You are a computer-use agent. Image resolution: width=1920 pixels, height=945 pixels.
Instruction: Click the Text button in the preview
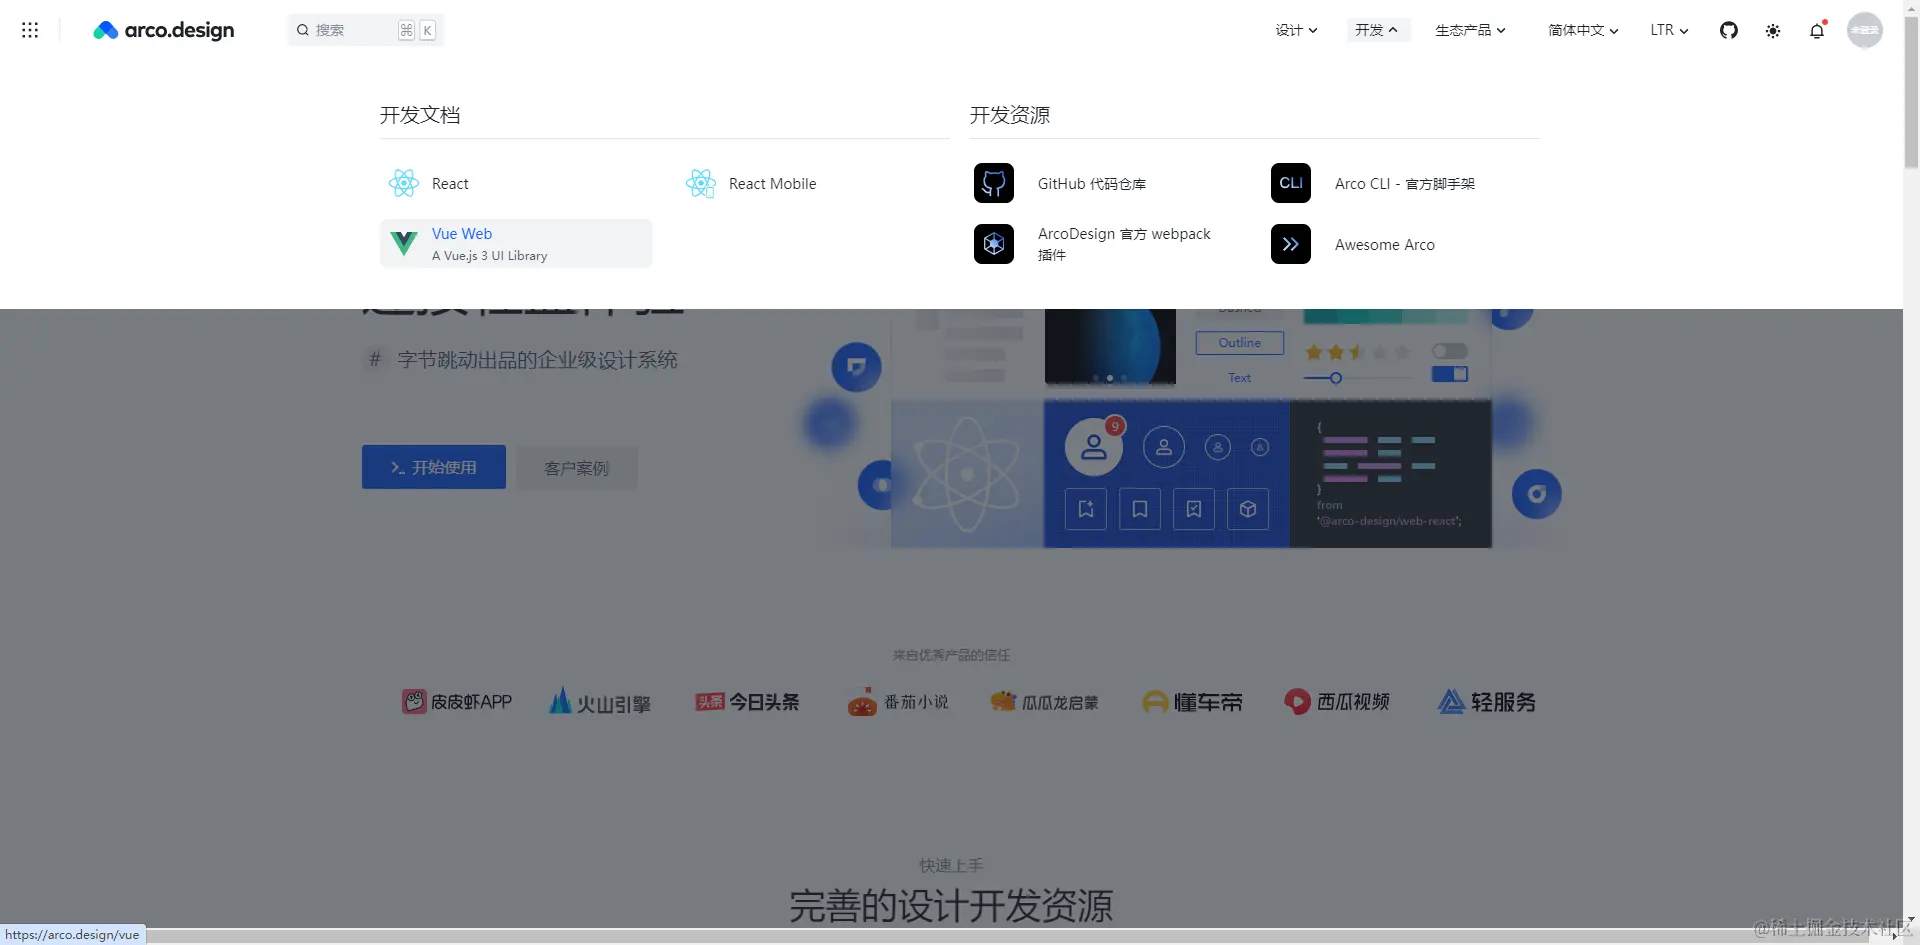click(x=1240, y=378)
